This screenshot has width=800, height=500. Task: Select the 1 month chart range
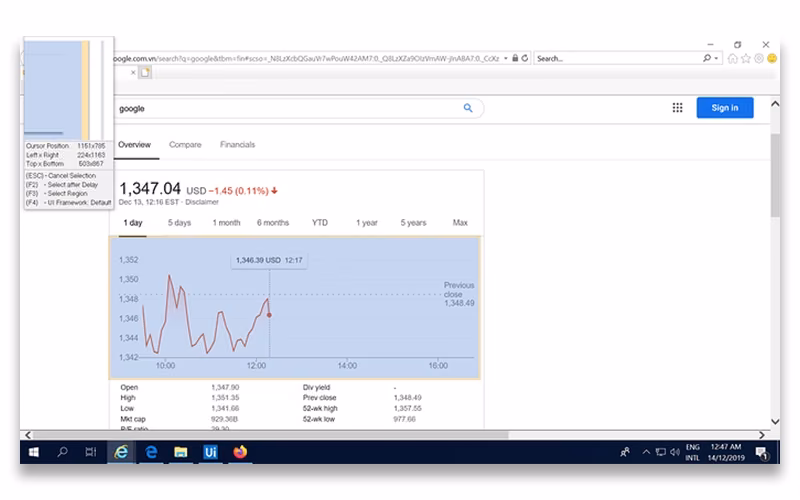click(226, 222)
